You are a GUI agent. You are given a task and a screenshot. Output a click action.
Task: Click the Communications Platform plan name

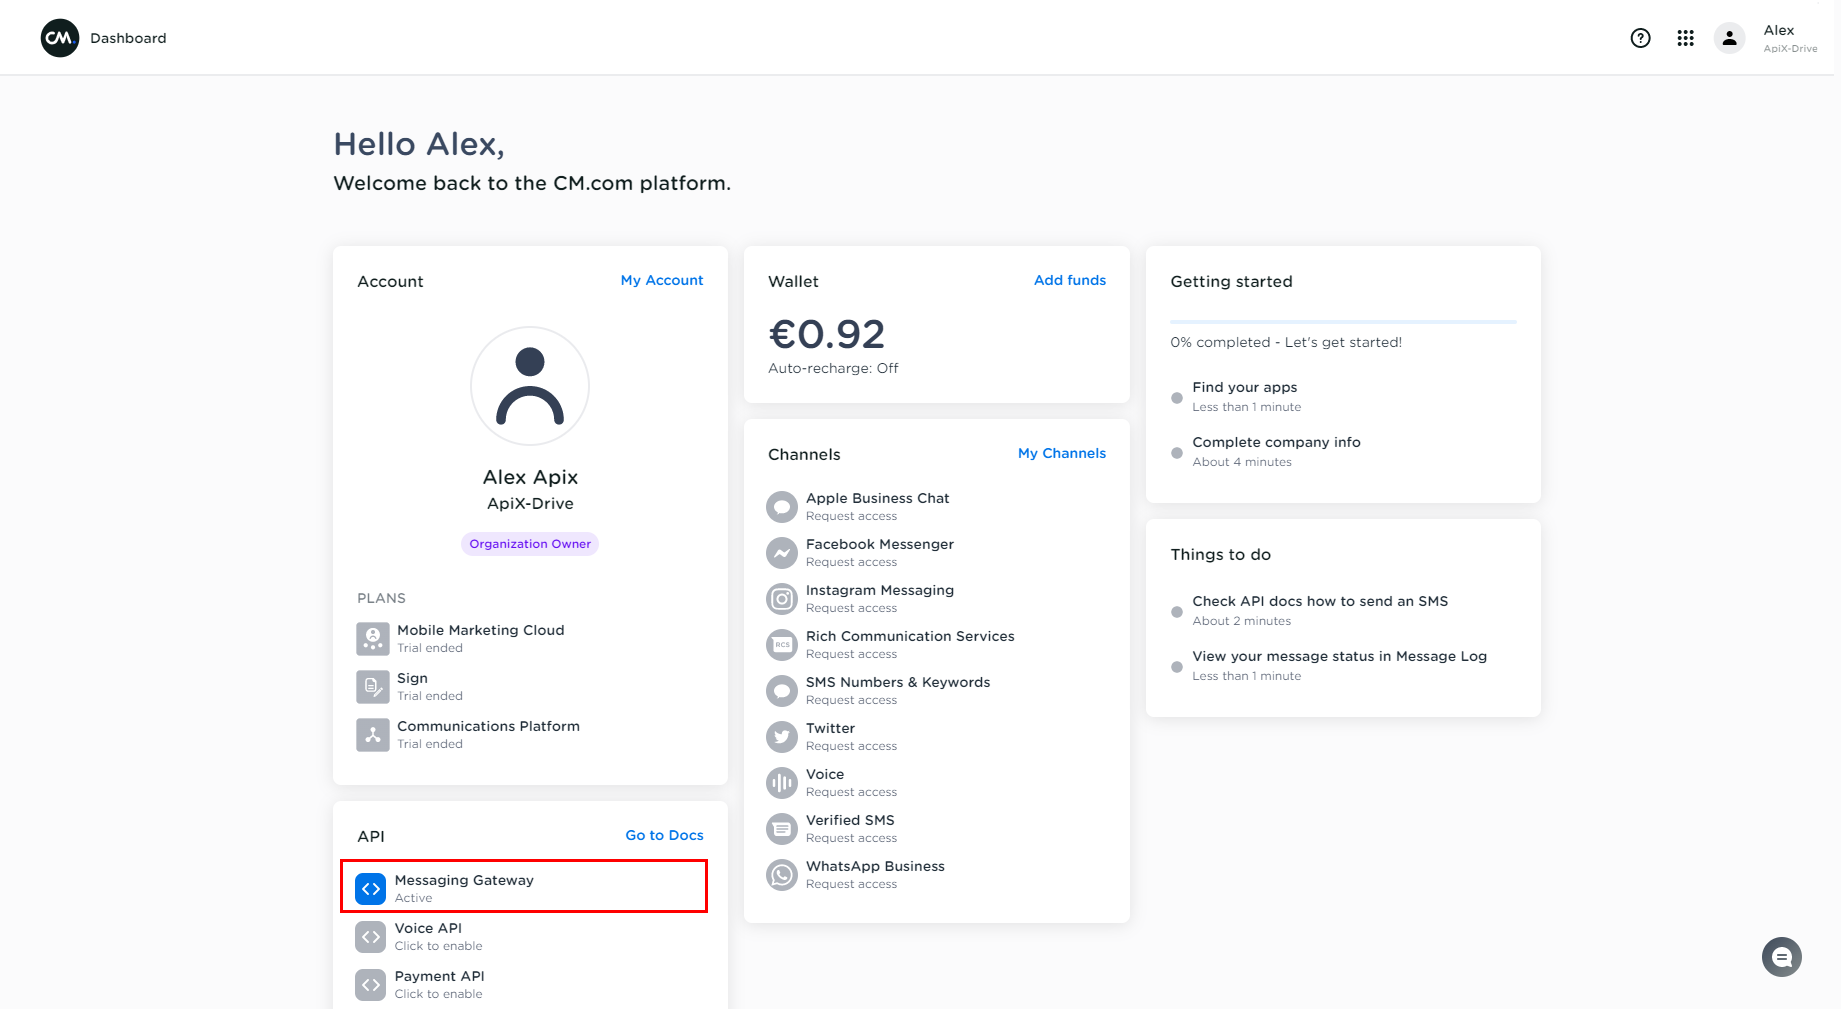(x=488, y=726)
